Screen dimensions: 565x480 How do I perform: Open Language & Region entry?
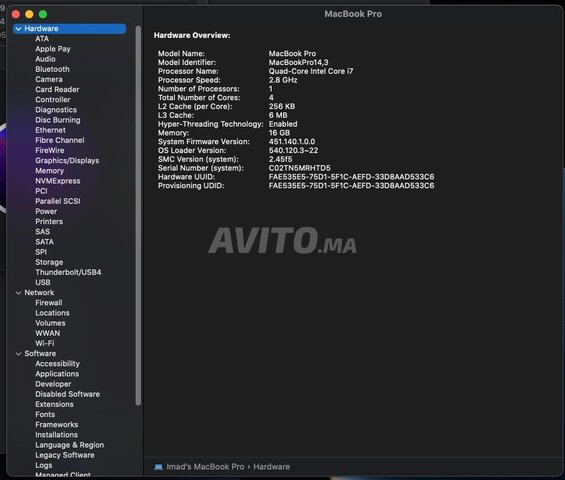(x=70, y=445)
